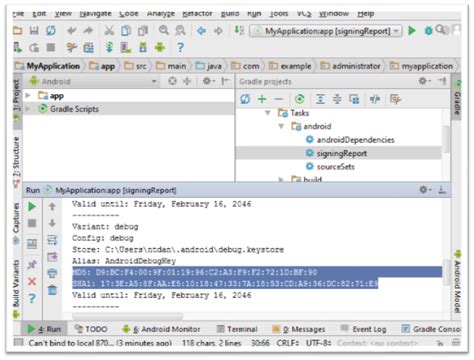Click the Cut scissors icon
This screenshot has width=474, height=360.
coord(109,31)
